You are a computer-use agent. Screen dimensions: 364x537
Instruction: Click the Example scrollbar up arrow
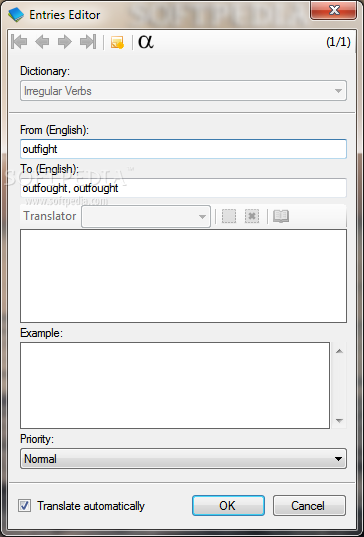pyautogui.click(x=339, y=351)
